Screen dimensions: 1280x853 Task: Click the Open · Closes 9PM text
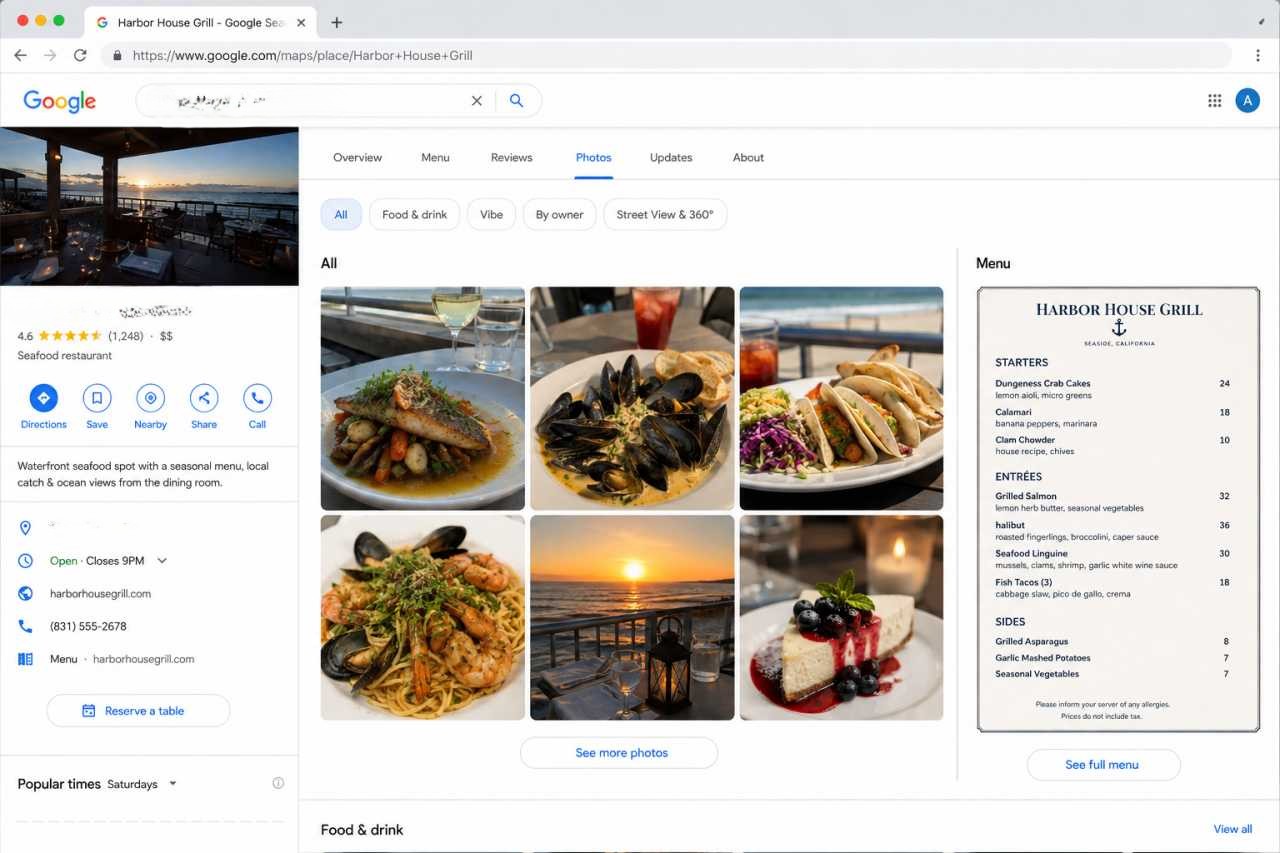tap(98, 561)
